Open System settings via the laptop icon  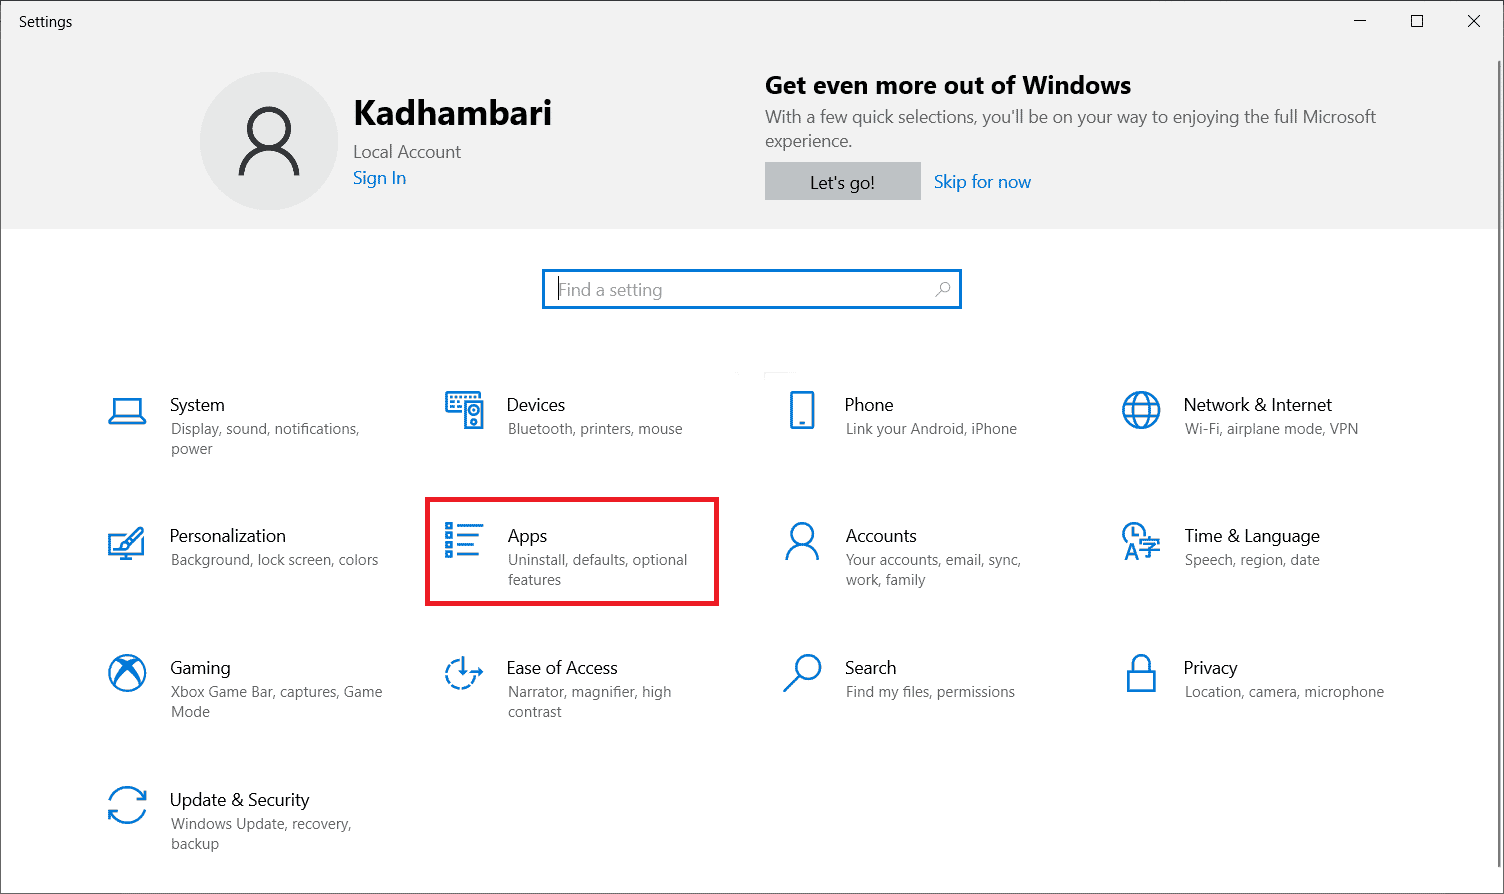click(x=127, y=411)
